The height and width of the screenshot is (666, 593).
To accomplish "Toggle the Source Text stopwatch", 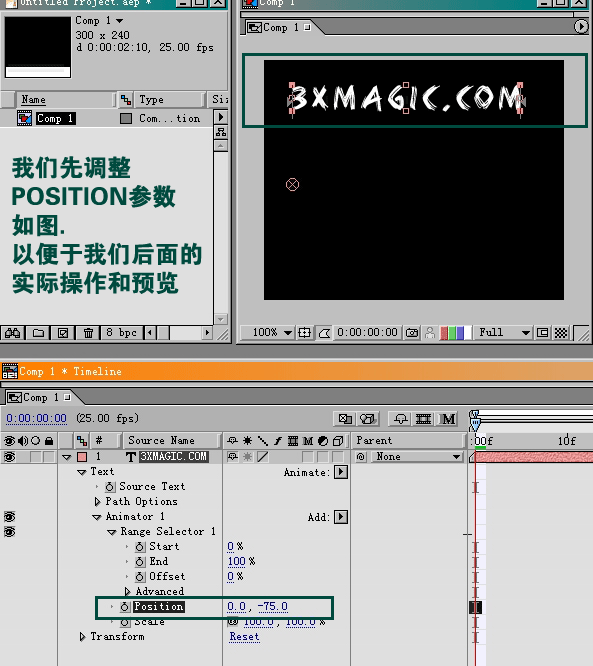I will click(x=110, y=487).
